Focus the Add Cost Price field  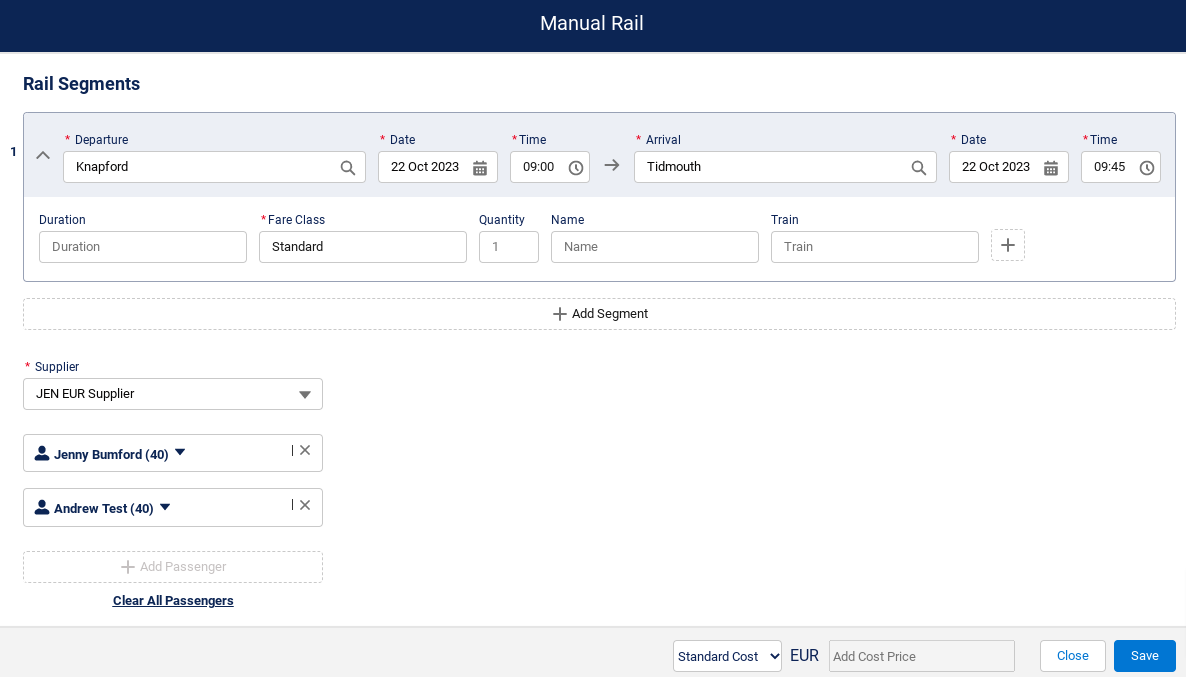(921, 656)
